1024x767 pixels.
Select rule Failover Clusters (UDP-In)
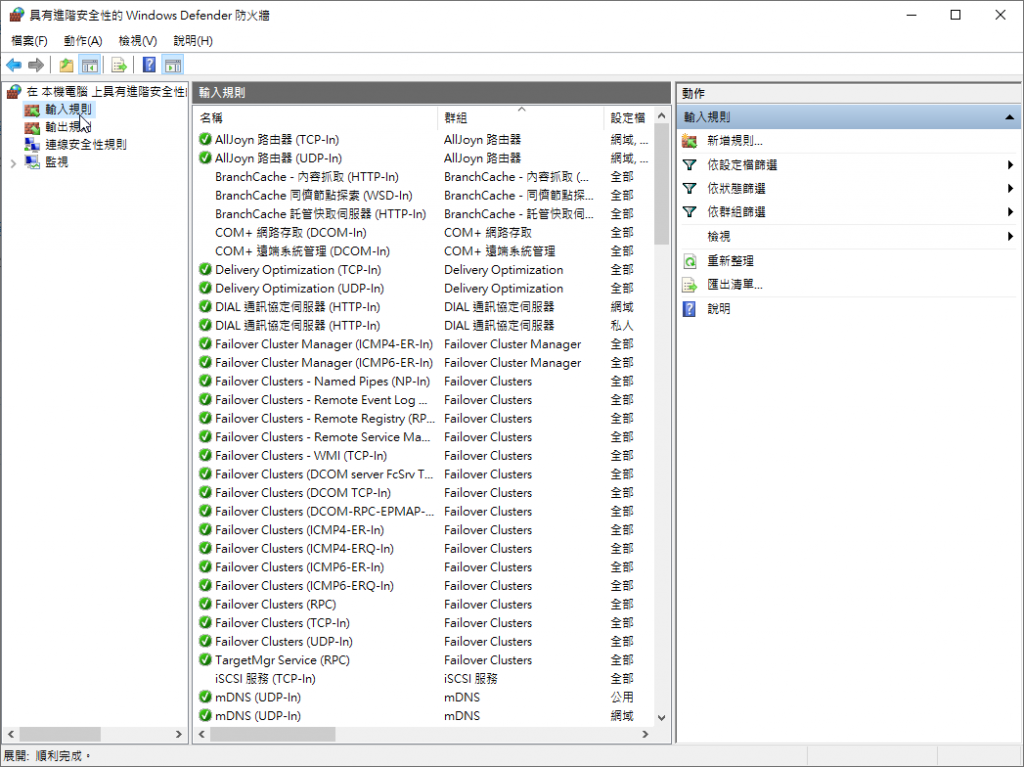283,641
